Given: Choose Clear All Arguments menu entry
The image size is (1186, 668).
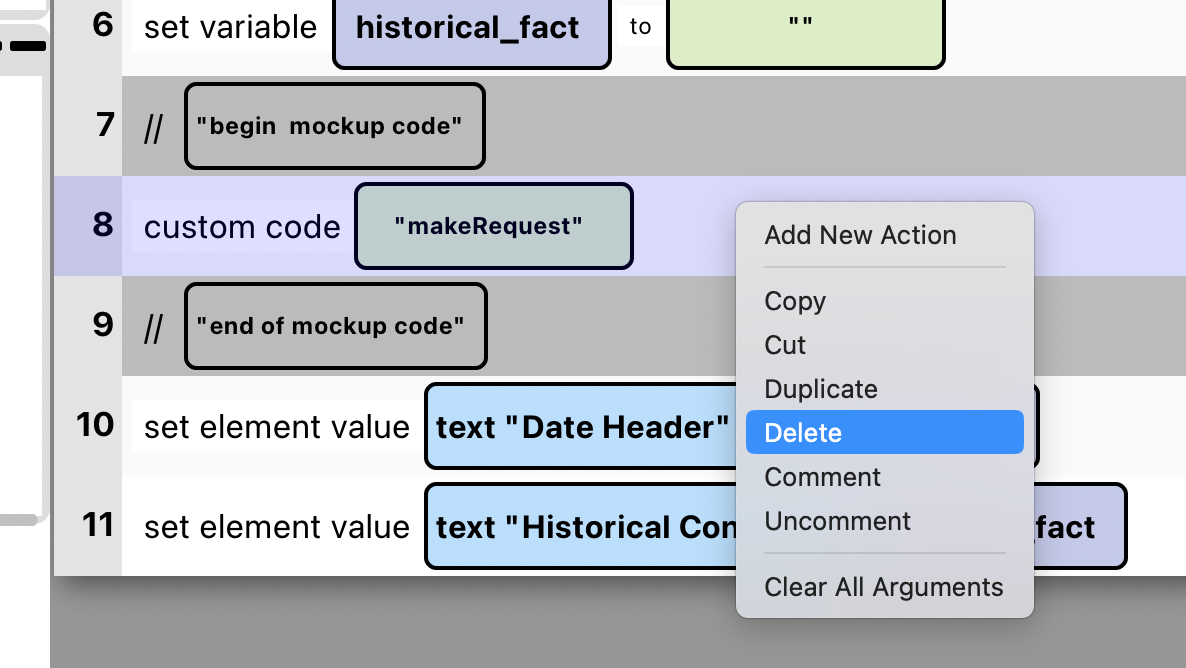Looking at the screenshot, I should tap(884, 587).
